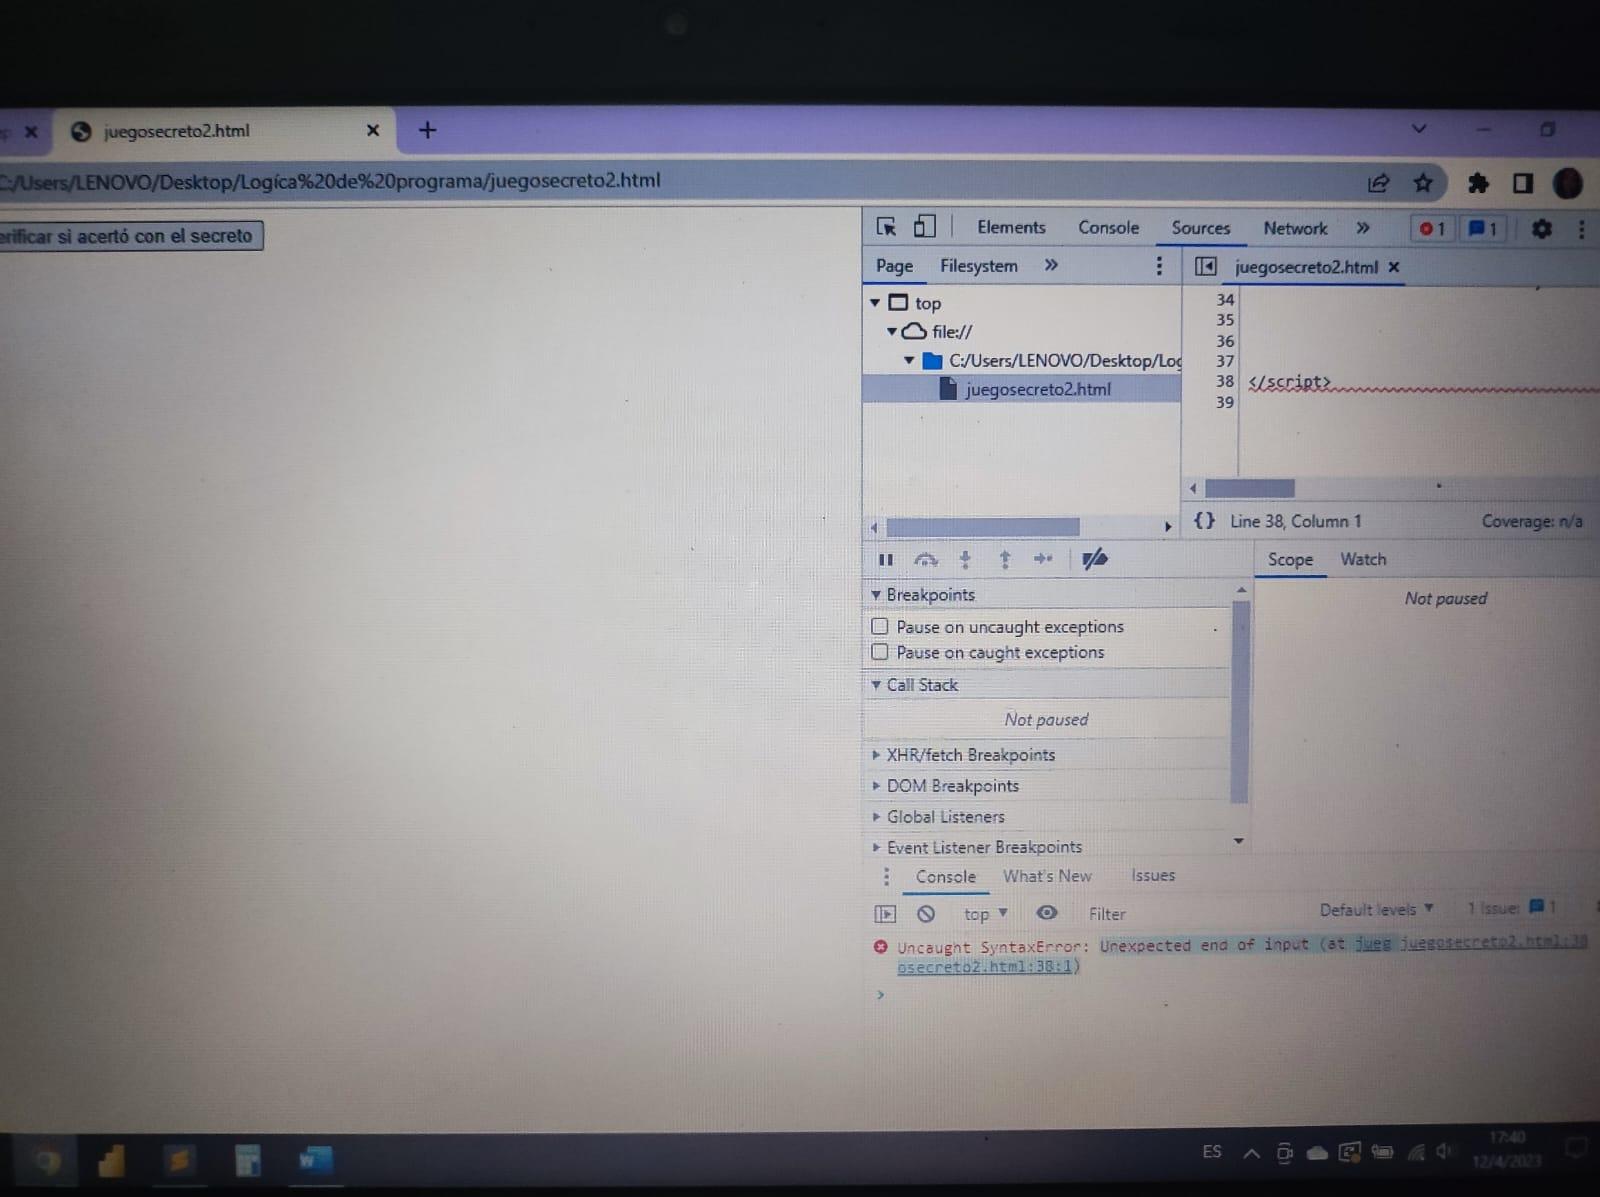
Task: Close the juegosecreto2.html editor tab
Action: (1394, 267)
